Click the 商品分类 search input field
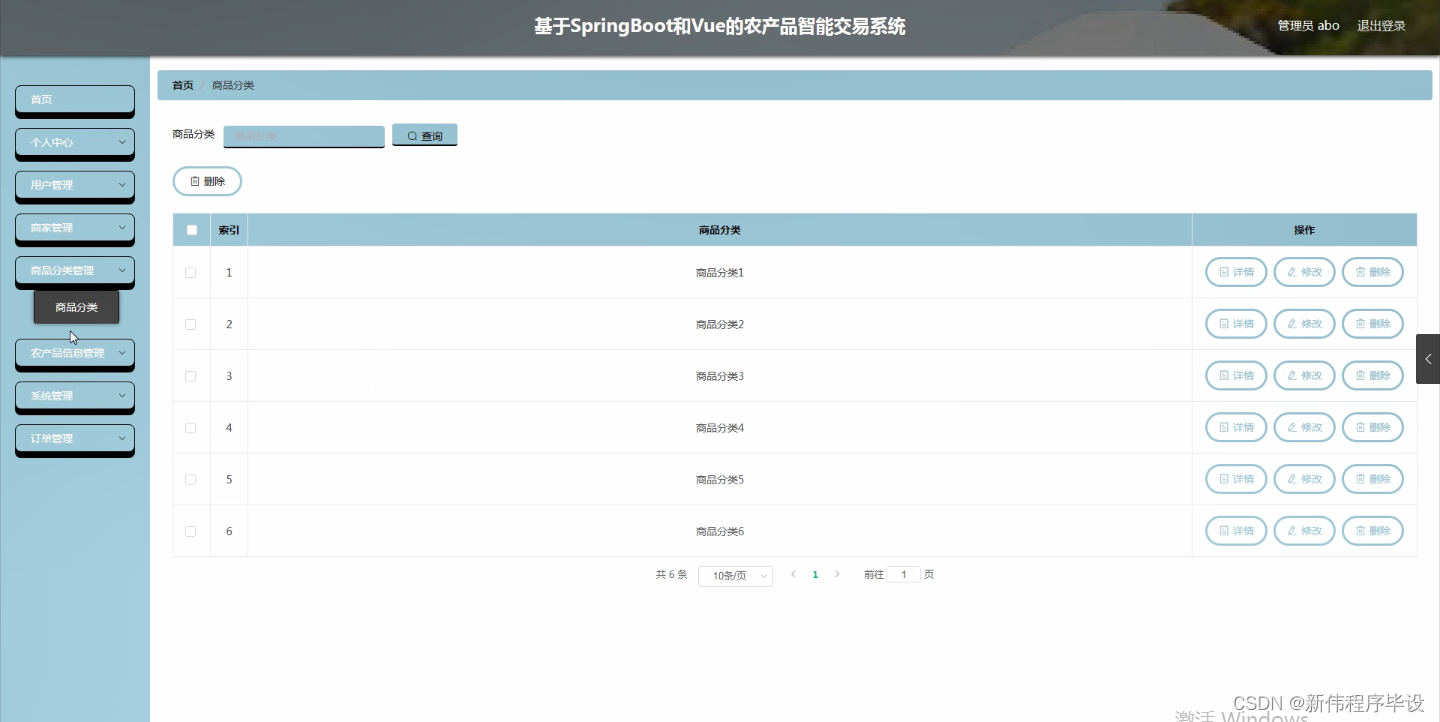The width and height of the screenshot is (1440, 722). 303,135
